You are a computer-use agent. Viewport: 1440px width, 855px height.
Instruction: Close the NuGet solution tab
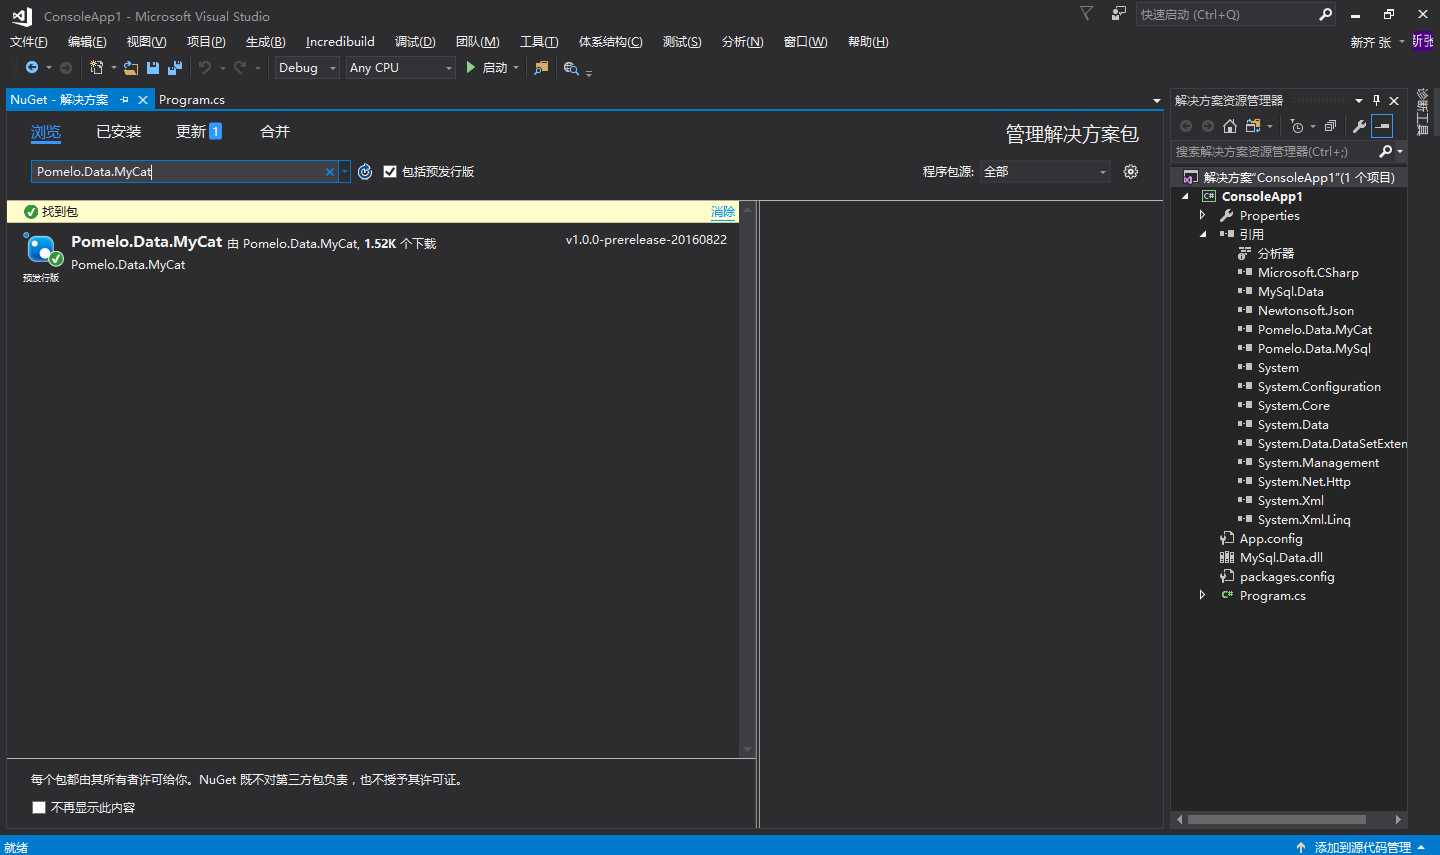click(143, 100)
